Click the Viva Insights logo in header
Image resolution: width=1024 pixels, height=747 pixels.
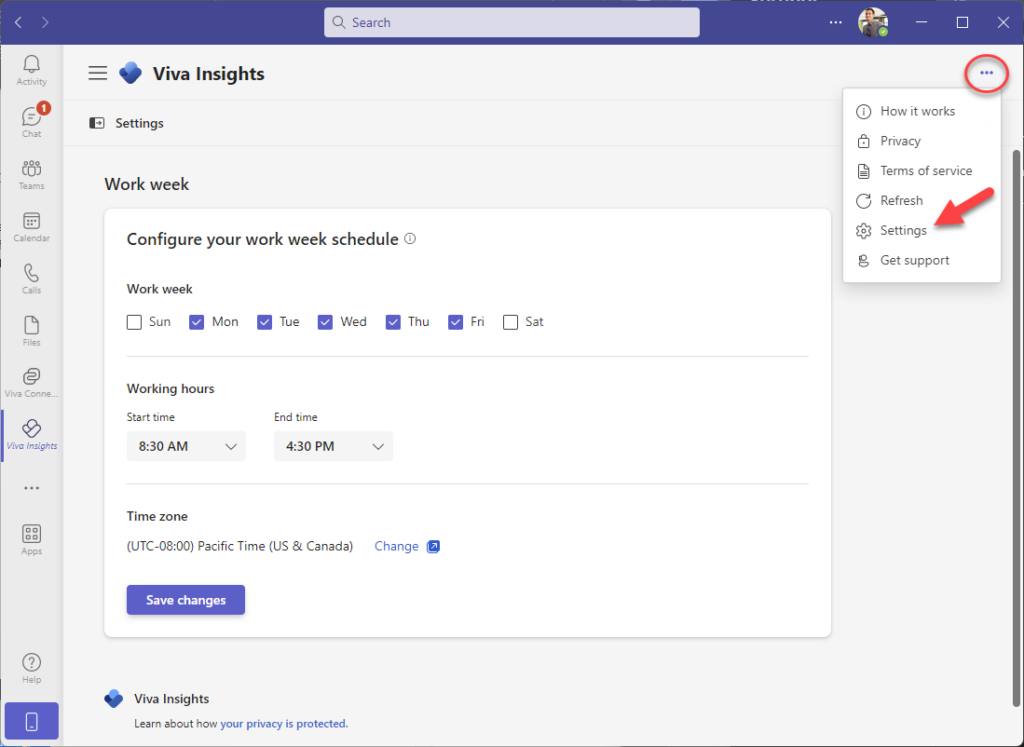point(131,72)
